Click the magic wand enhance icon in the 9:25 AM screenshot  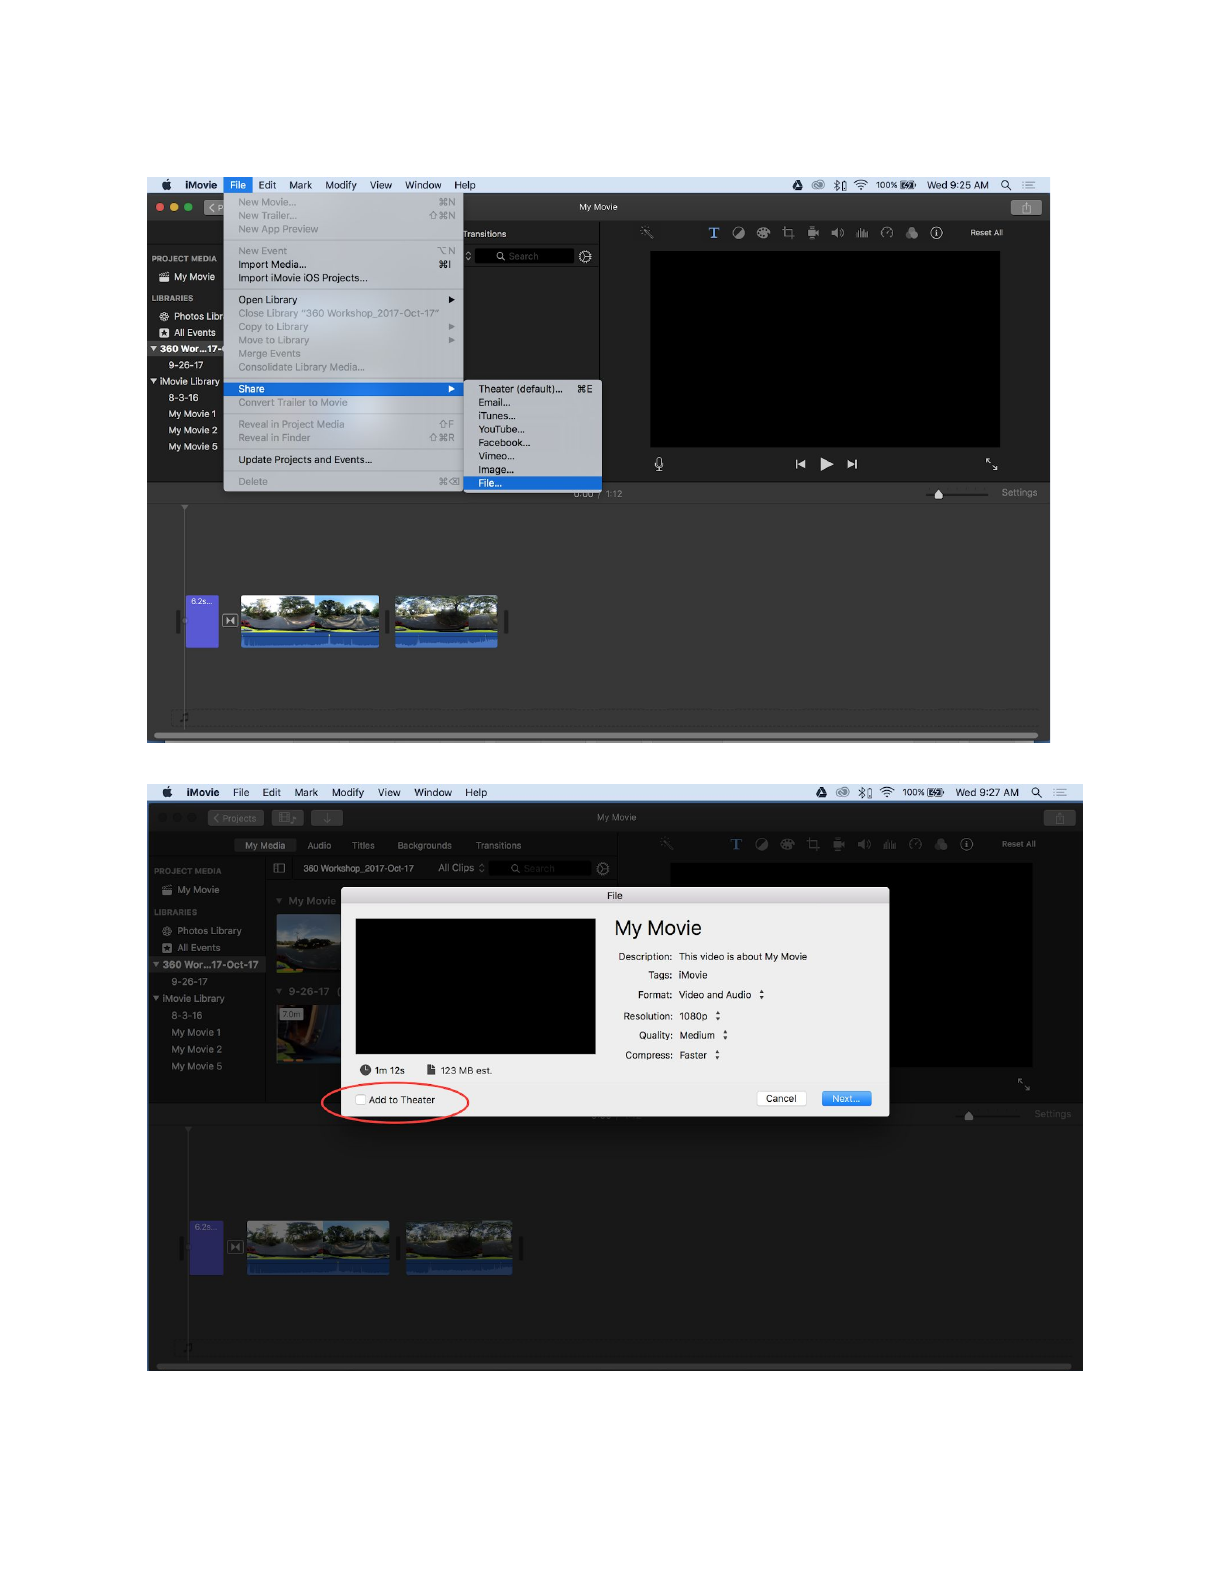click(x=647, y=233)
